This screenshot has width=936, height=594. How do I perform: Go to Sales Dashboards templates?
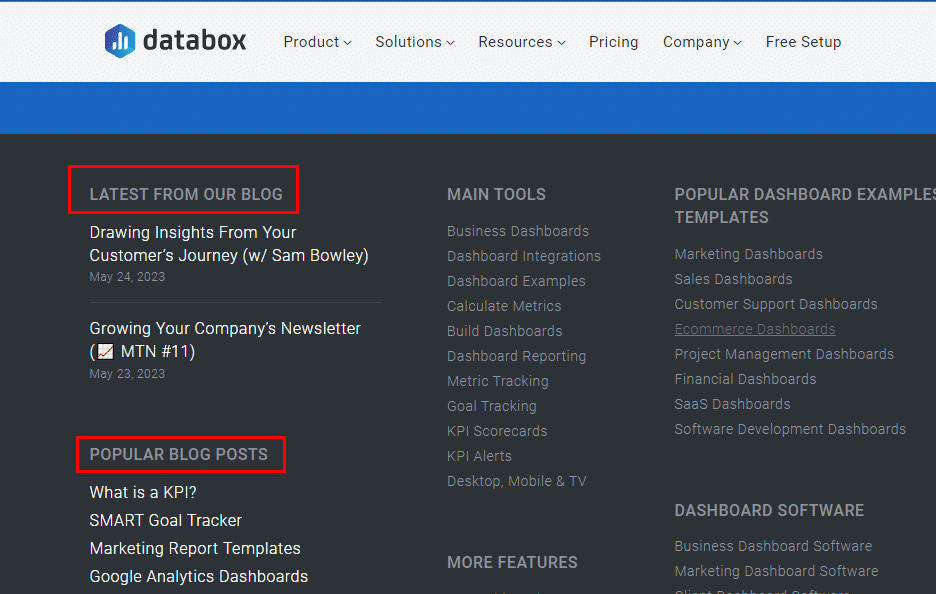[733, 279]
